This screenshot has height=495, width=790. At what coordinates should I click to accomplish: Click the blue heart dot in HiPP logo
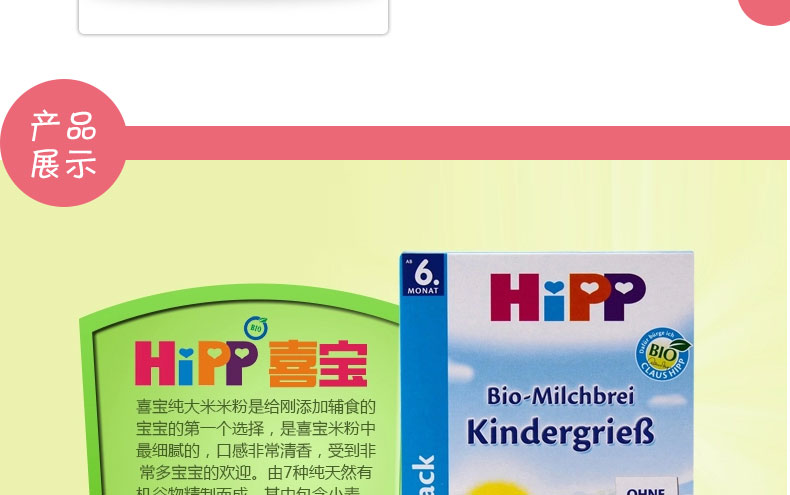click(x=554, y=287)
